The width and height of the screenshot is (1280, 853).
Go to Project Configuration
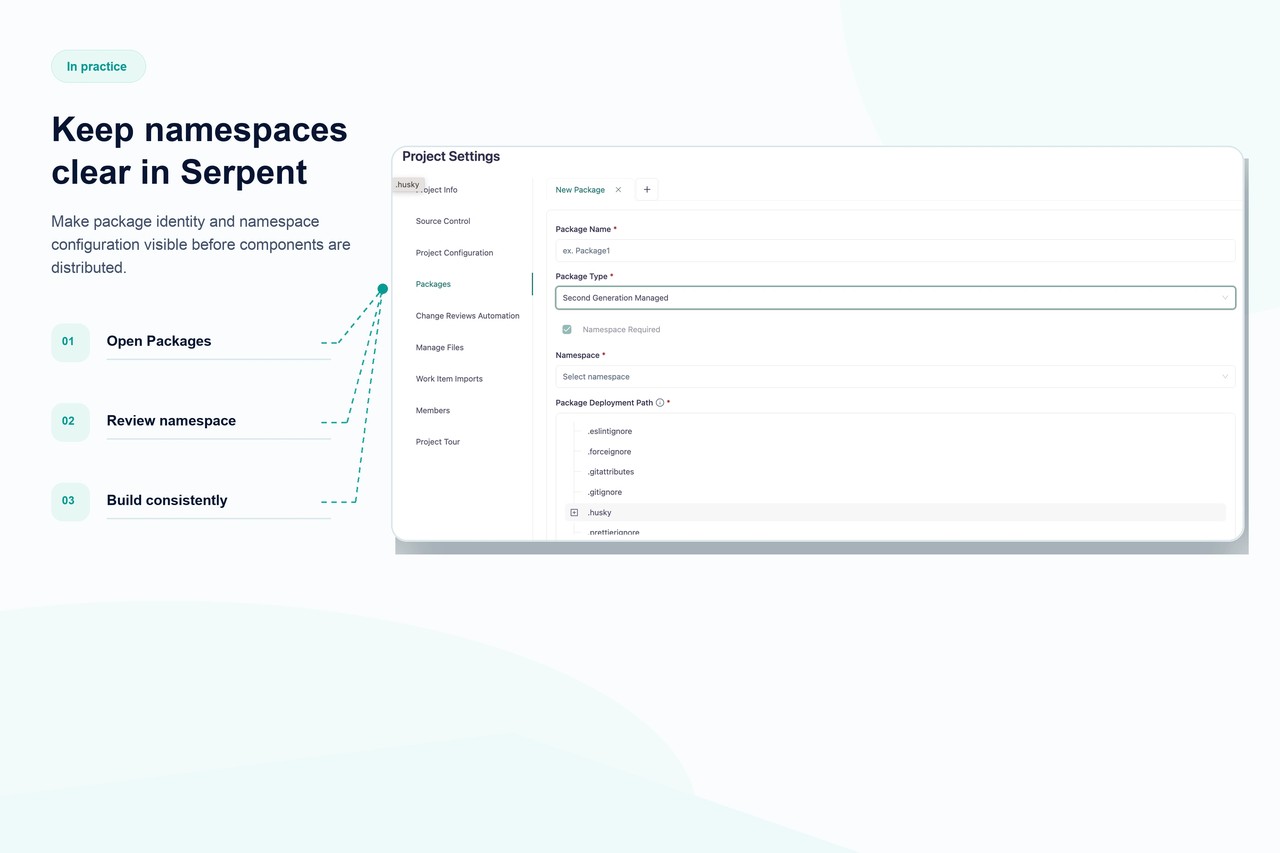coord(454,253)
